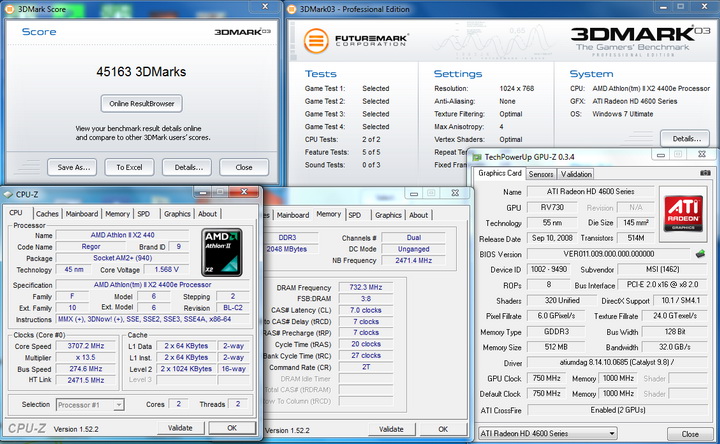Screen dimensions: 720x444
Task: Click the ATI Radeon logo in GPU-Z
Action: 683,214
